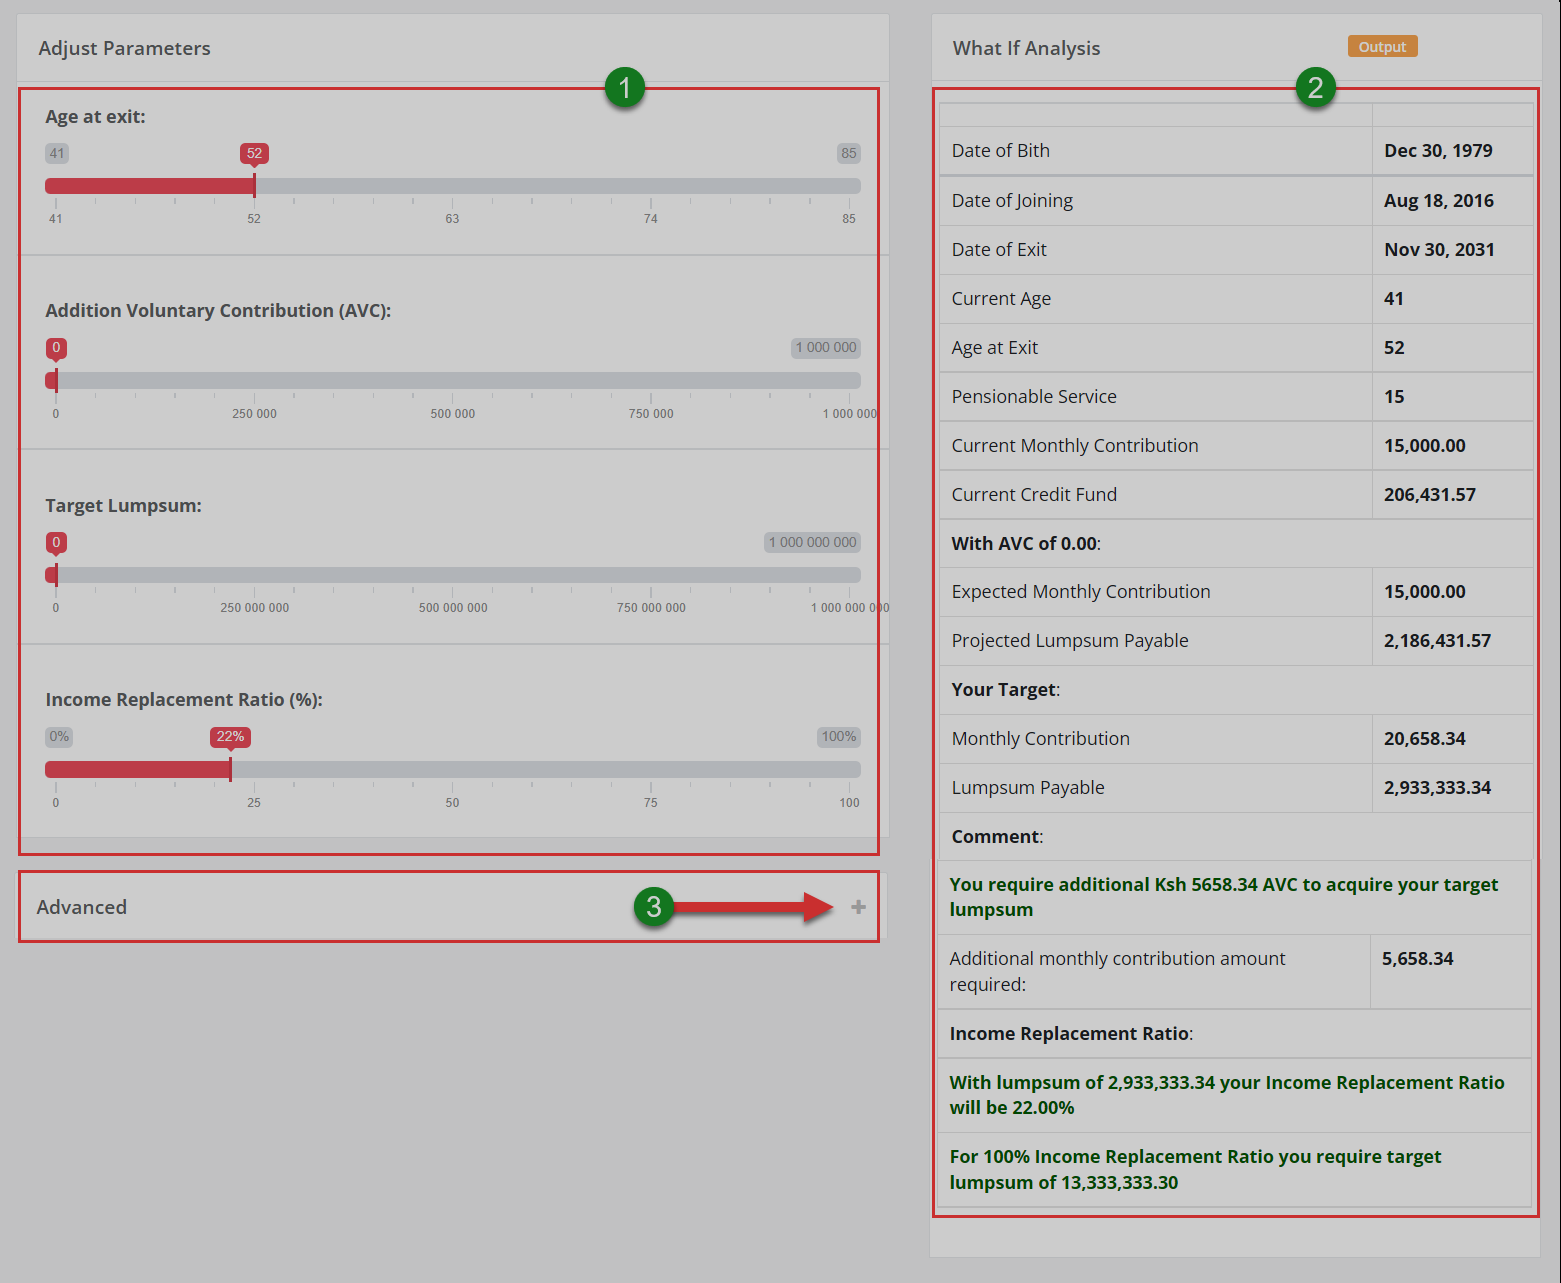
Task: Click the AVC slider handle showing 0
Action: coord(56,380)
